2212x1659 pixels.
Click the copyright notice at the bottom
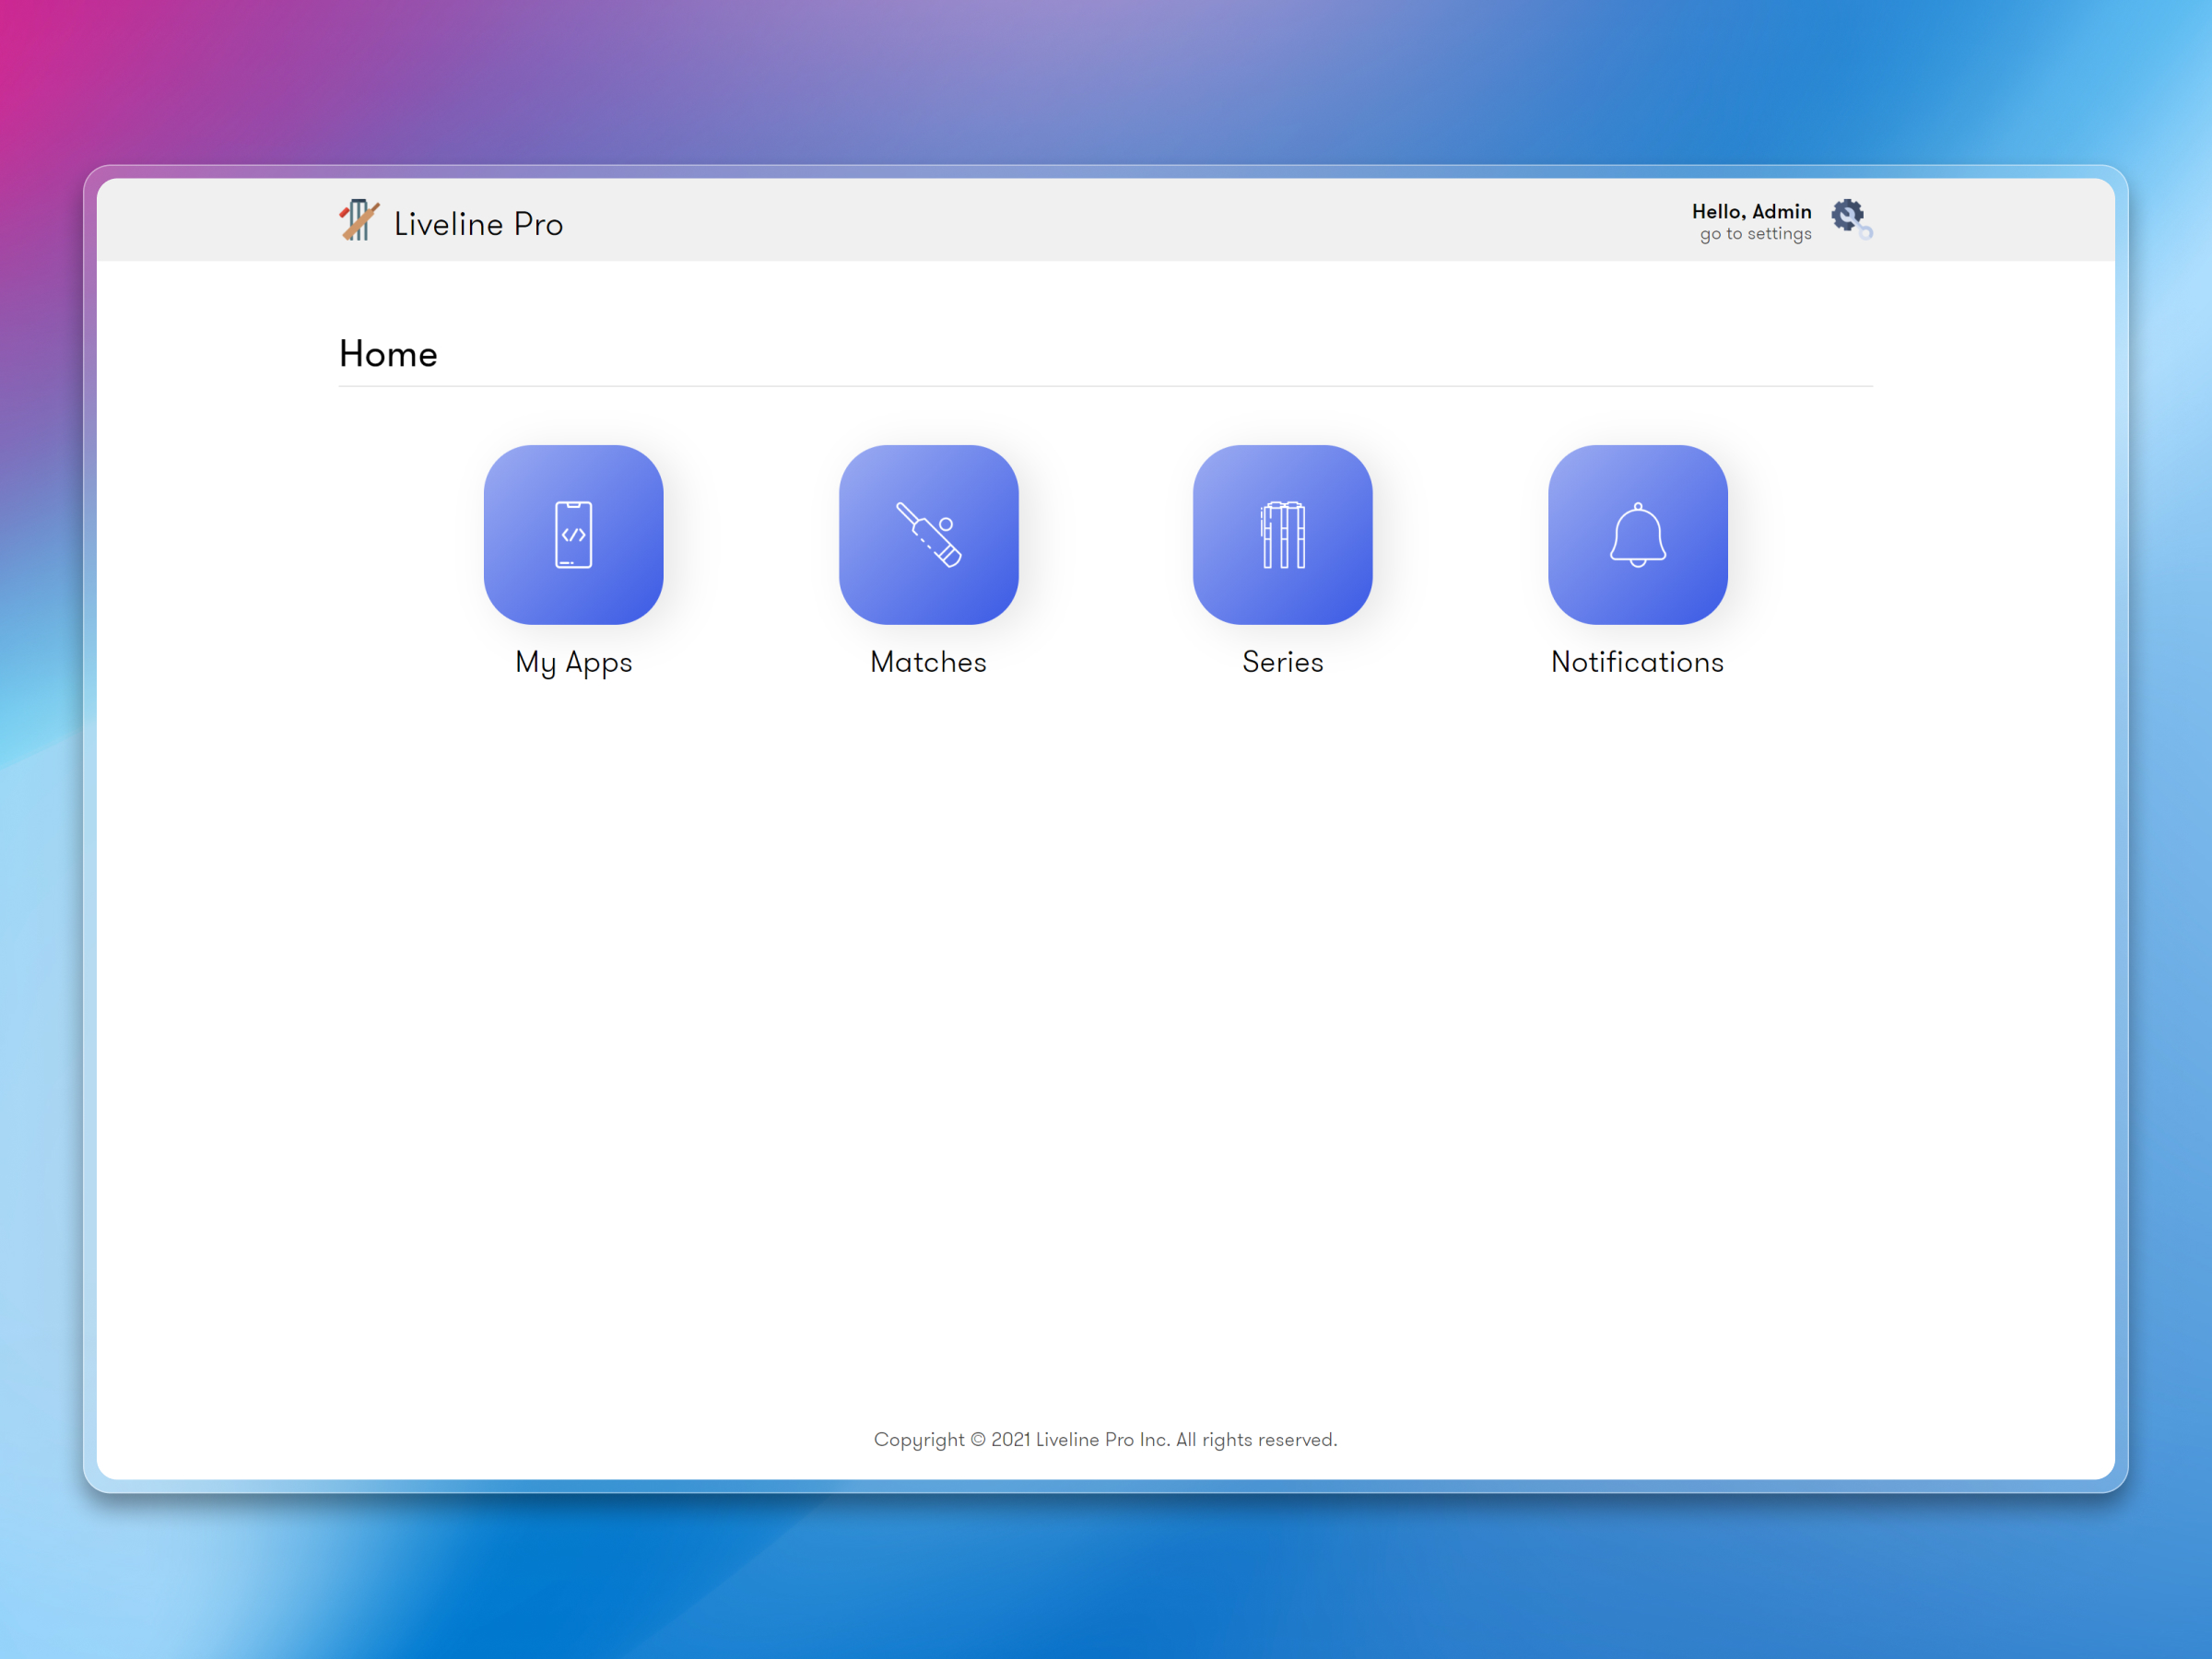(x=1106, y=1439)
